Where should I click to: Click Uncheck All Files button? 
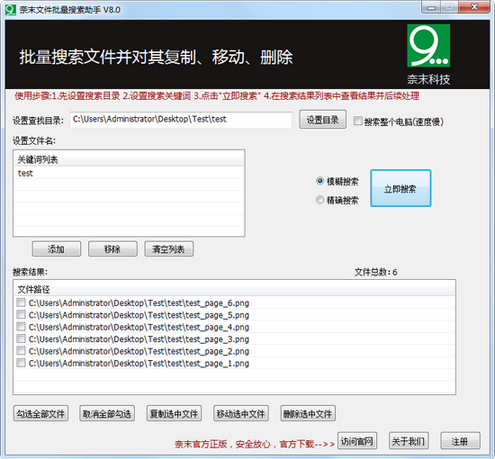107,414
